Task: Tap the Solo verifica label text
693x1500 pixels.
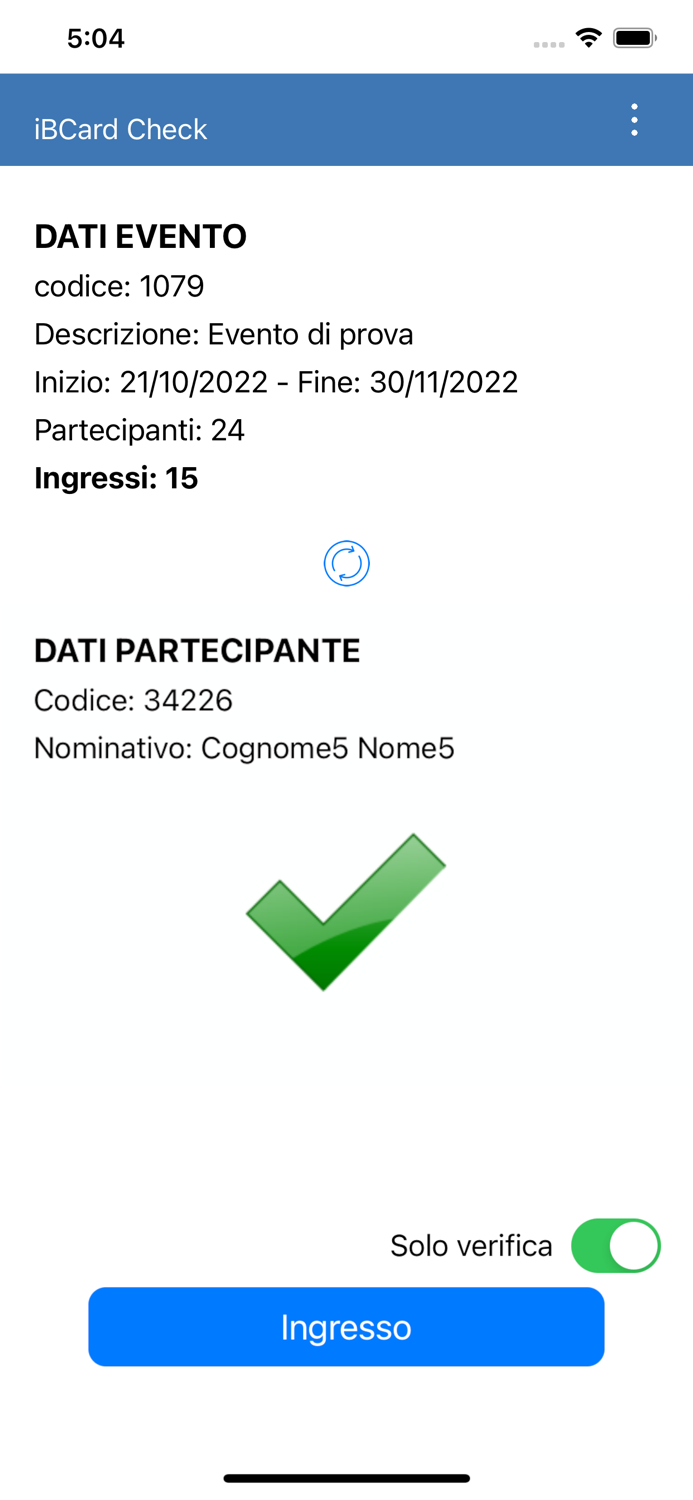Action: pos(470,1245)
